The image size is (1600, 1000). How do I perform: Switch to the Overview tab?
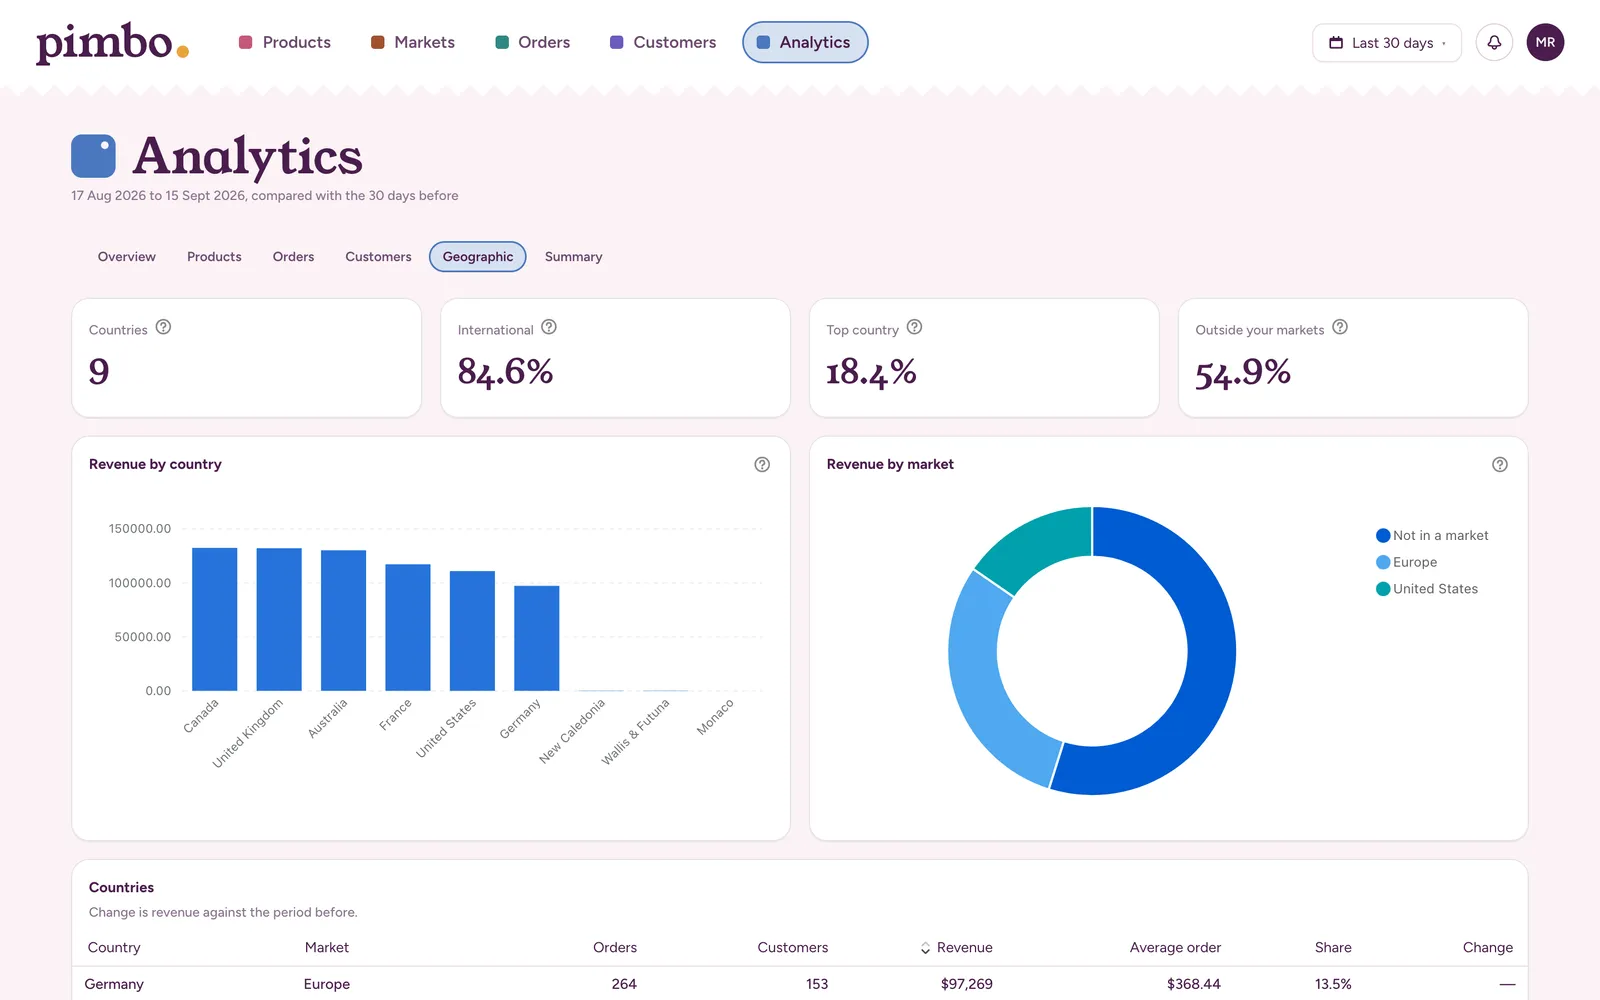click(127, 257)
